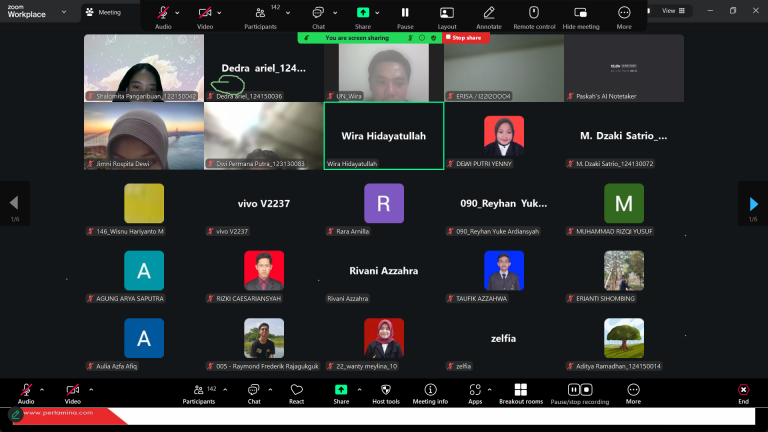Click Paskah's AI Notetaker tile
Screen dimensions: 768x432
(x=624, y=68)
